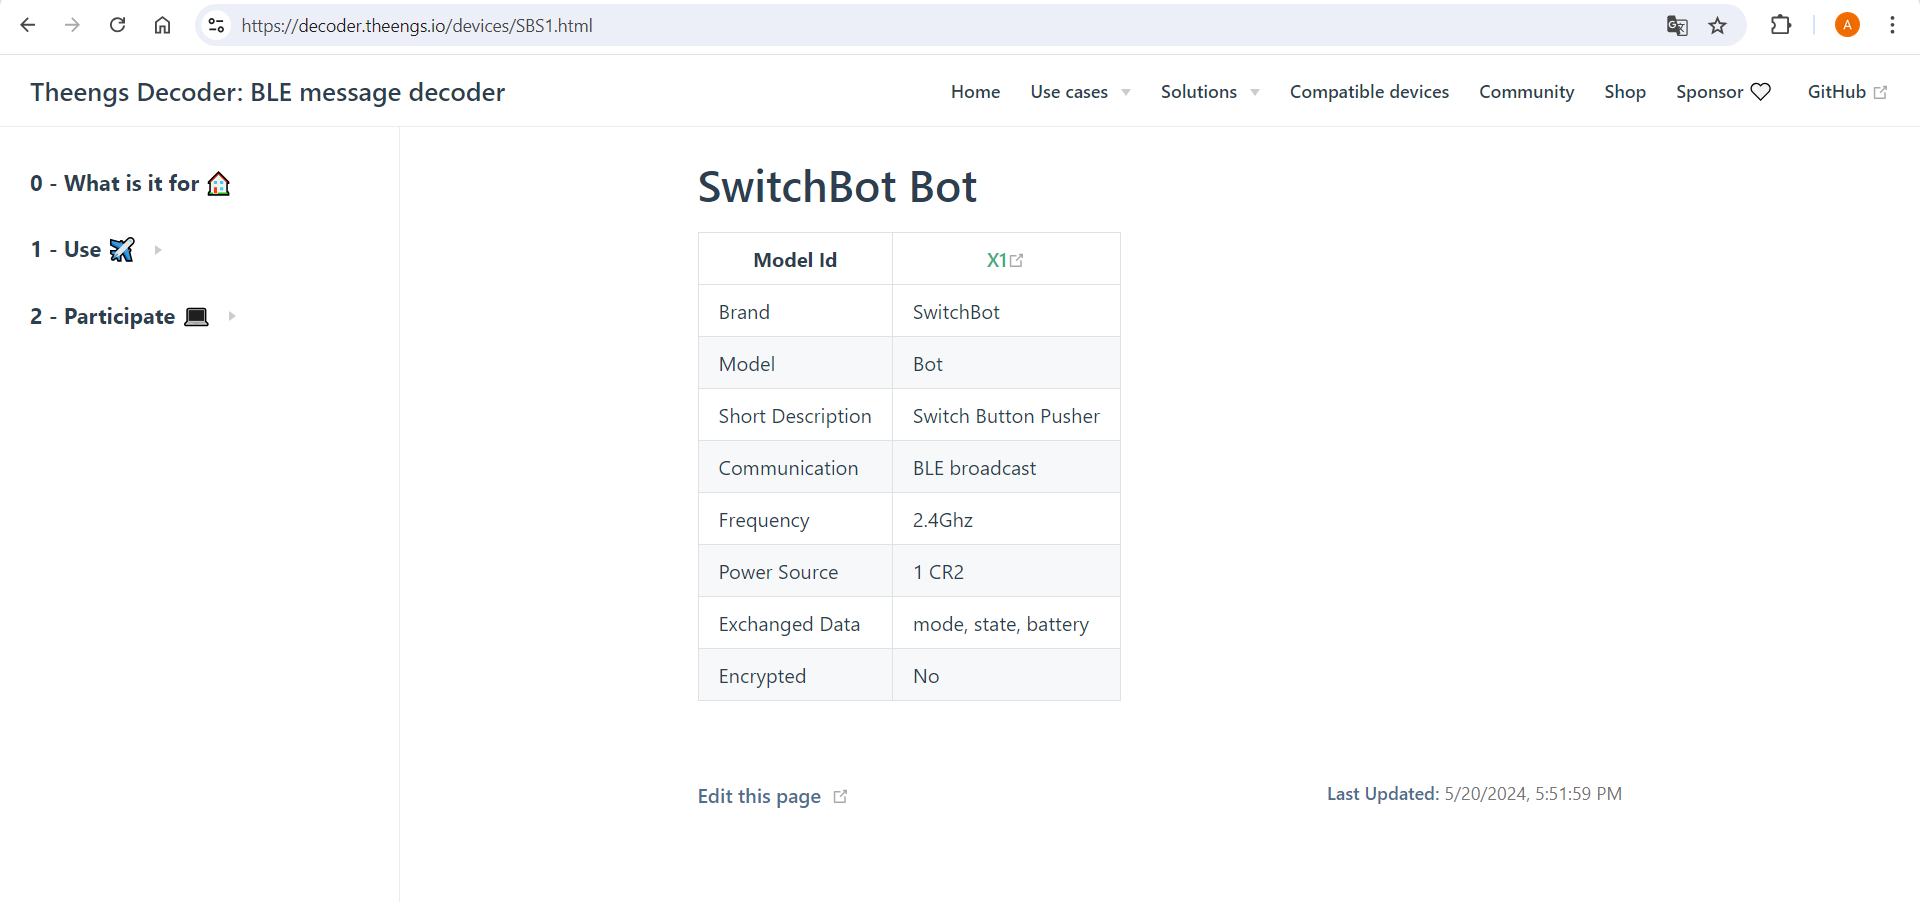Image resolution: width=1920 pixels, height=902 pixels.
Task: Click the 'Model Id' table header
Action: click(795, 260)
